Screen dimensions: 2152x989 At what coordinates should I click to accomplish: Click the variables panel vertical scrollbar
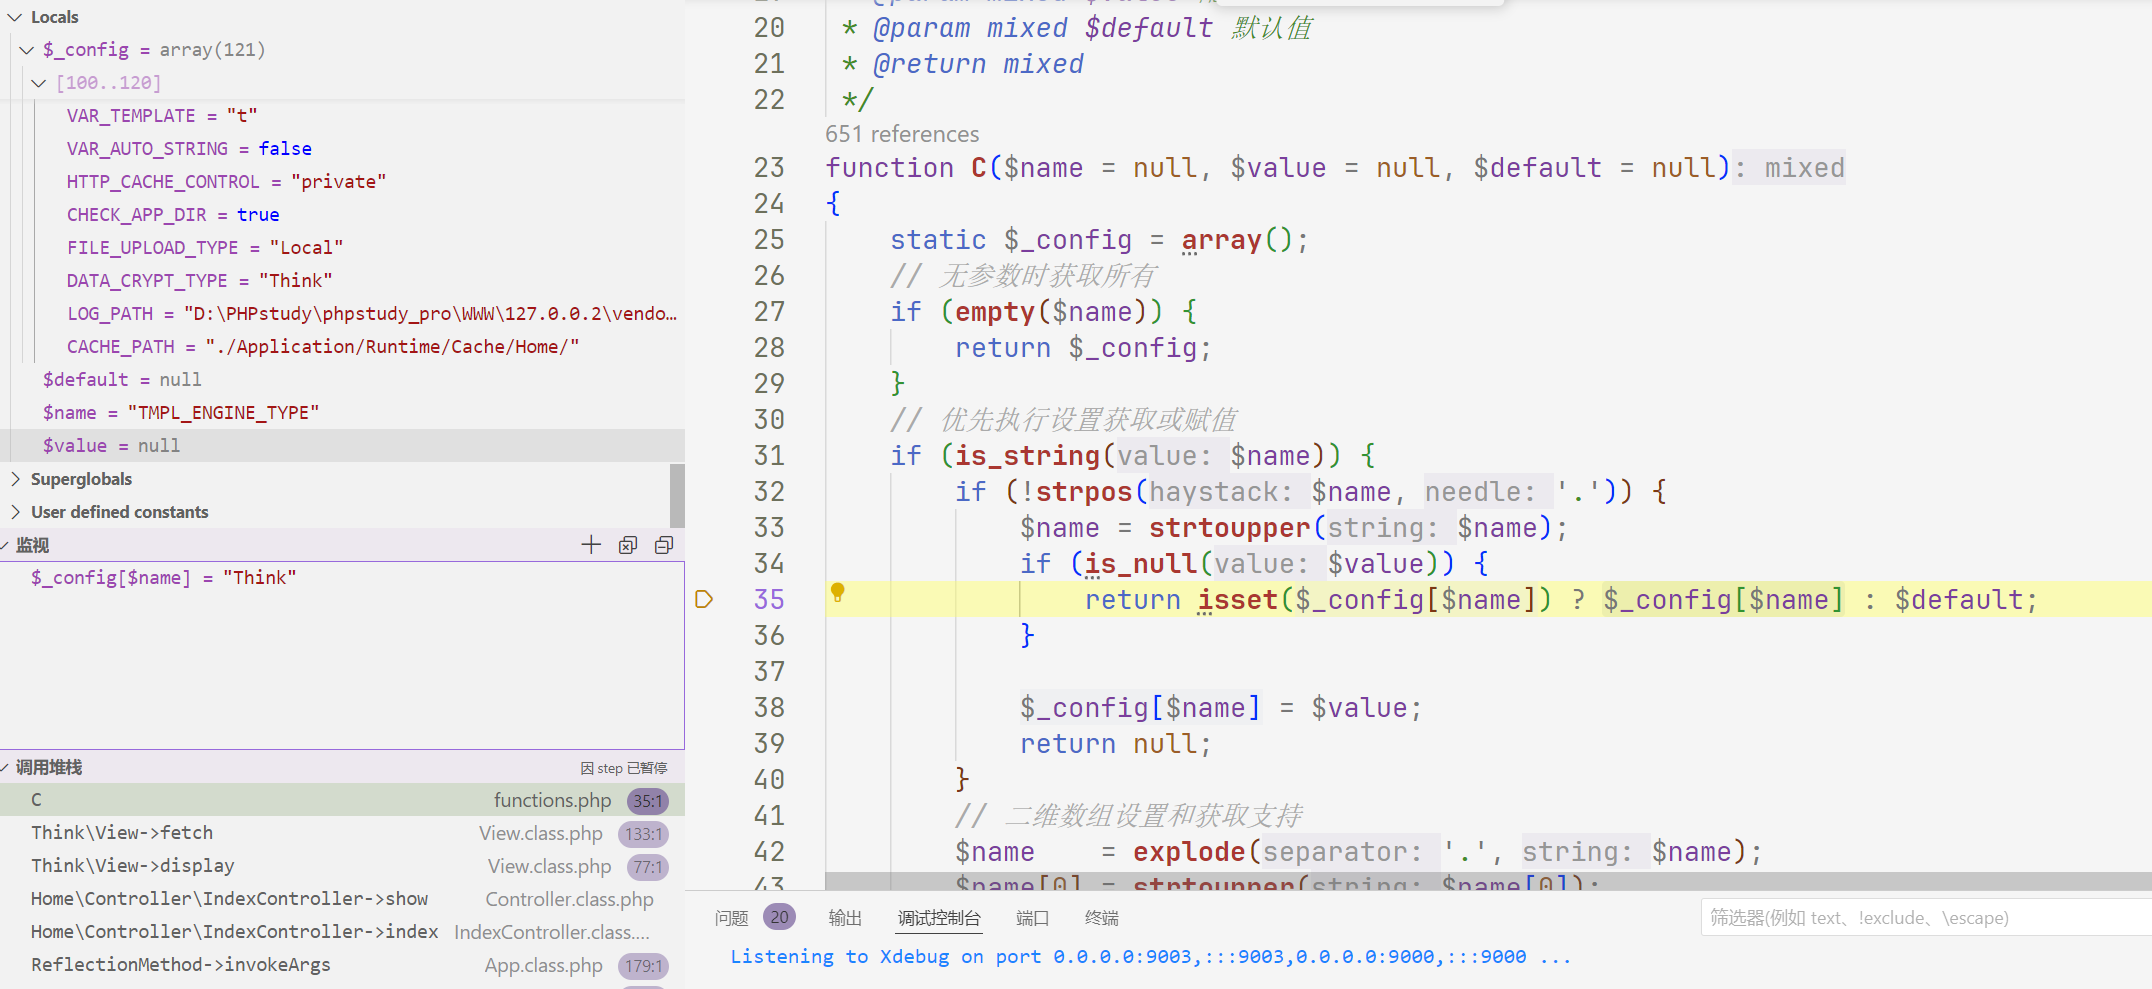677,495
